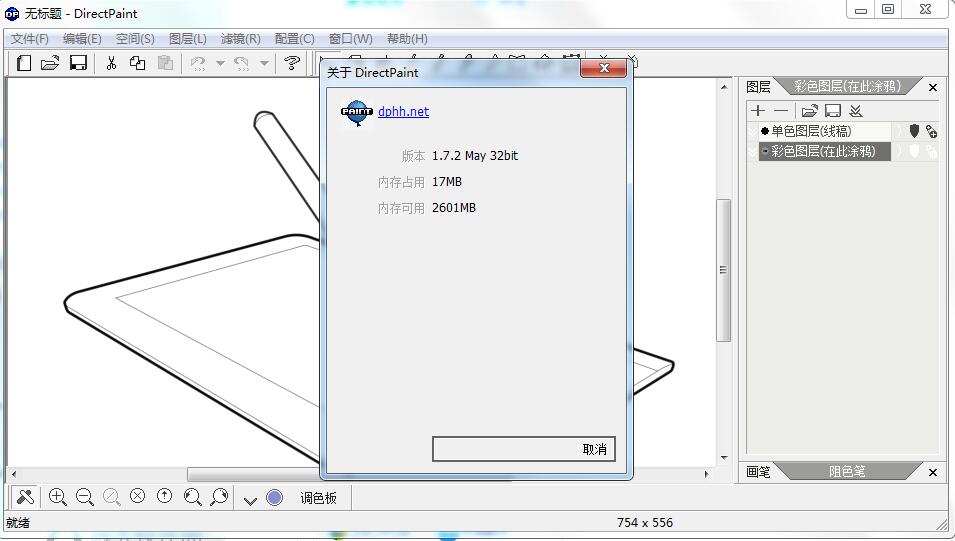Open the 窗口(W) menu

351,39
